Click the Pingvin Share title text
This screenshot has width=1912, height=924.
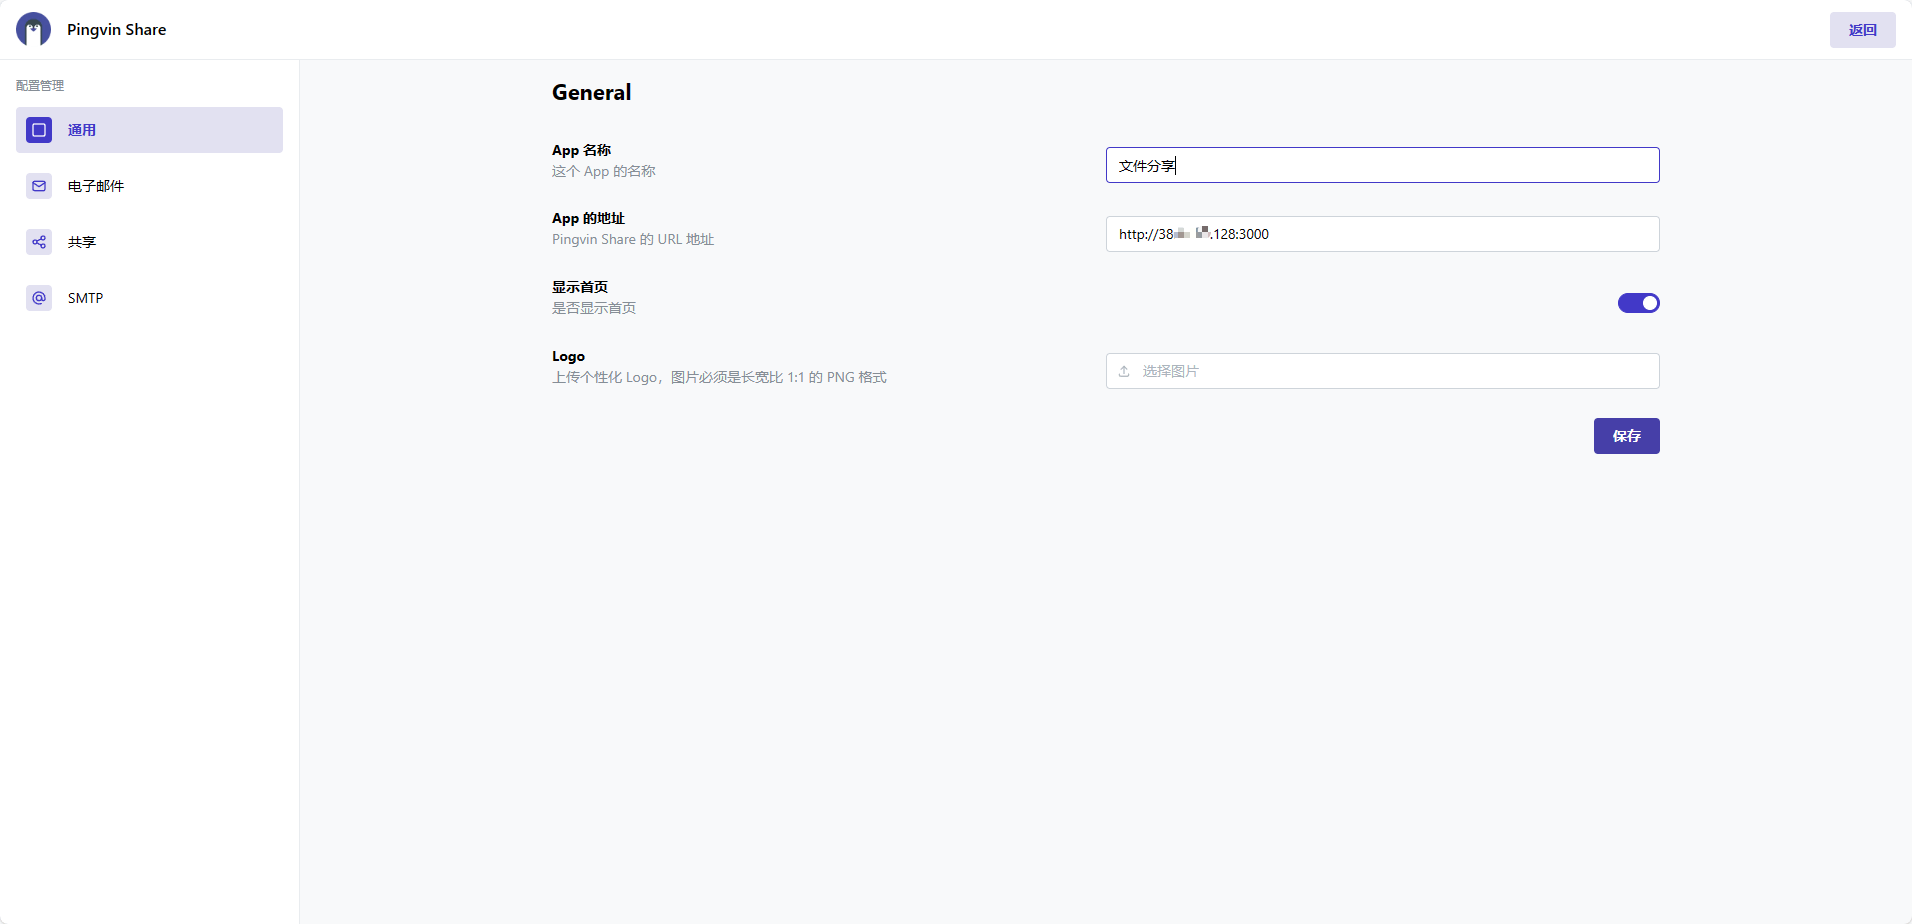point(116,30)
